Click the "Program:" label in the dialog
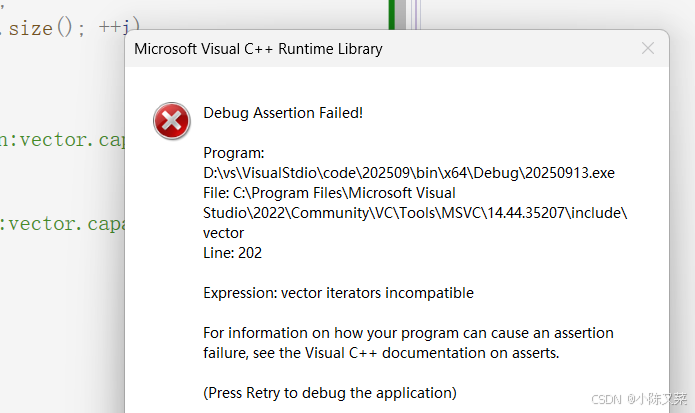The height and width of the screenshot is (413, 695). tap(233, 153)
